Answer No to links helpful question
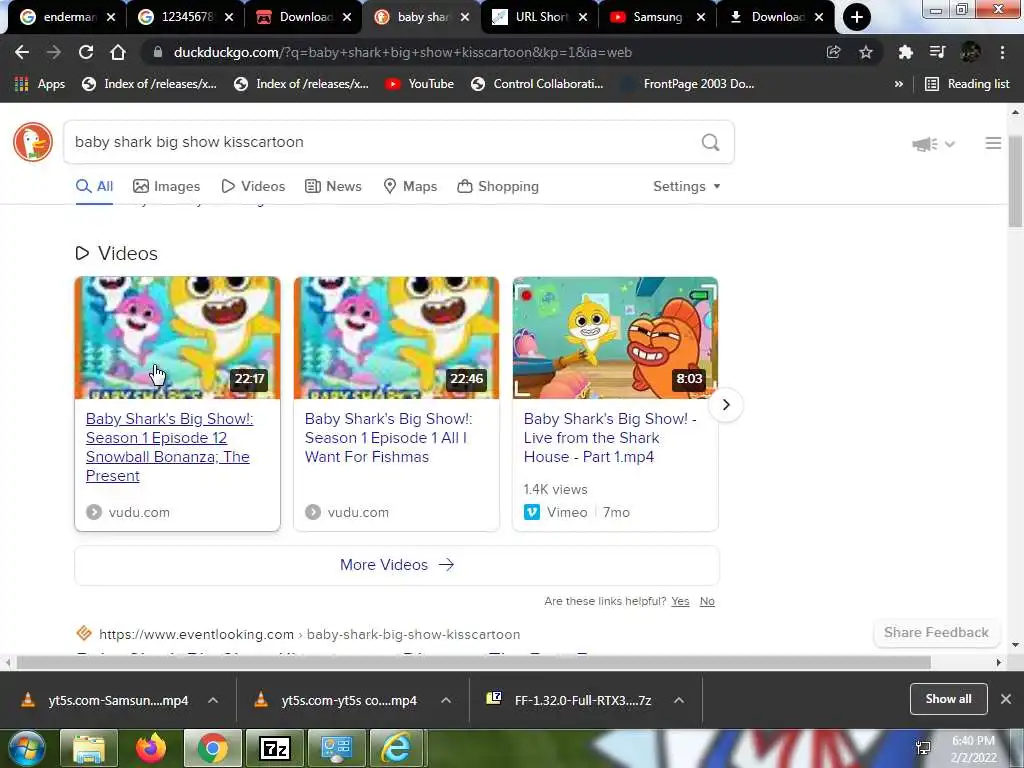 pyautogui.click(x=707, y=601)
